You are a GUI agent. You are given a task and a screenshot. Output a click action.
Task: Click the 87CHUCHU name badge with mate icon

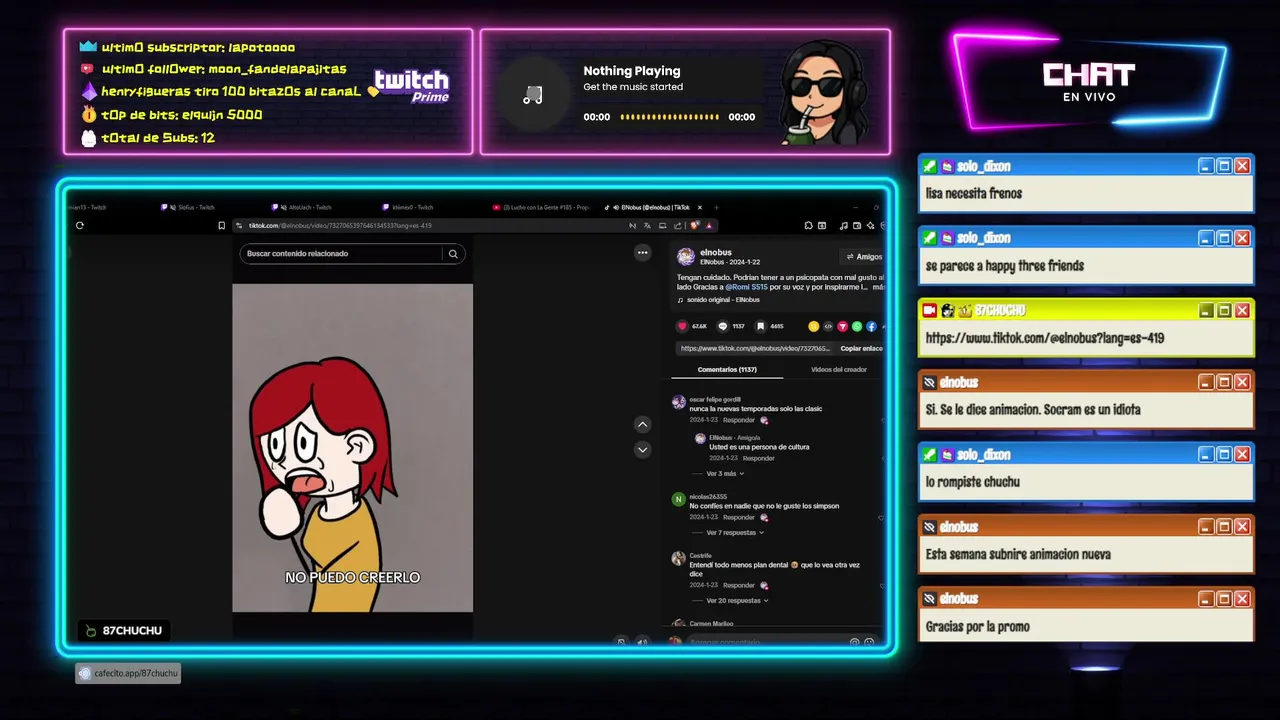(124, 631)
